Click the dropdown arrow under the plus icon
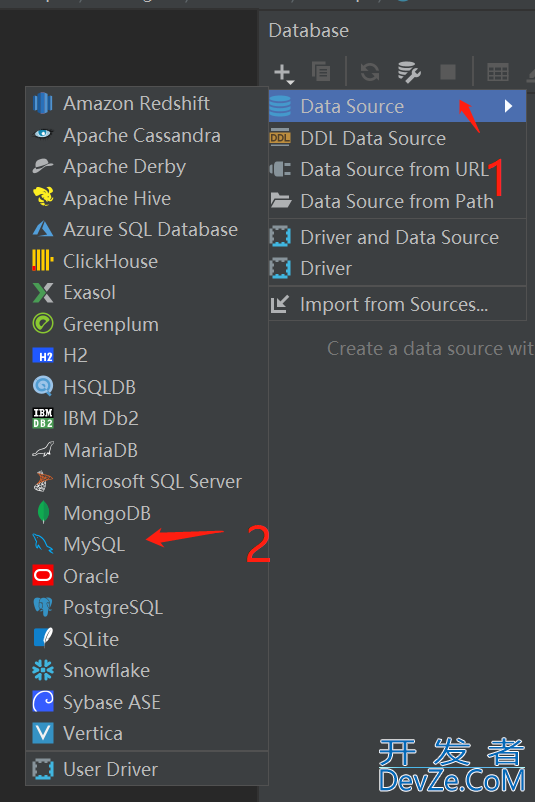The height and width of the screenshot is (802, 535). coord(291,82)
